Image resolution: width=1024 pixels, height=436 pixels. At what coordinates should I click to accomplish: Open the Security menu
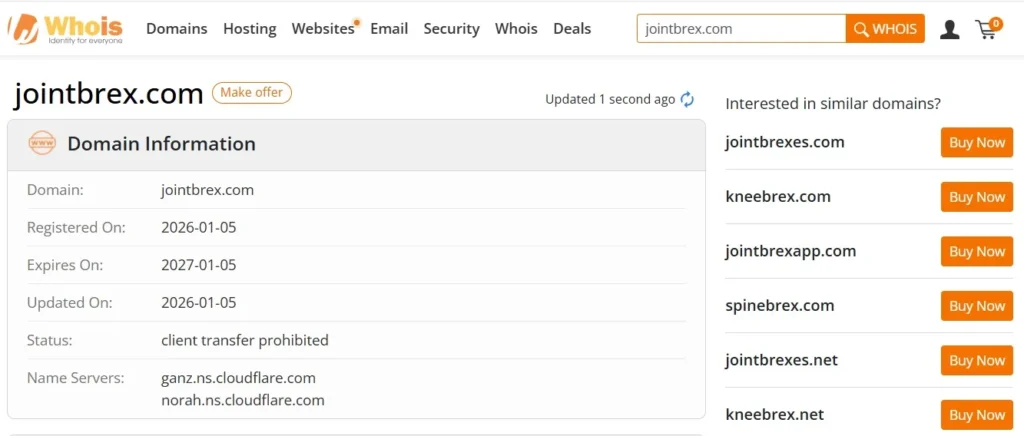(x=451, y=29)
